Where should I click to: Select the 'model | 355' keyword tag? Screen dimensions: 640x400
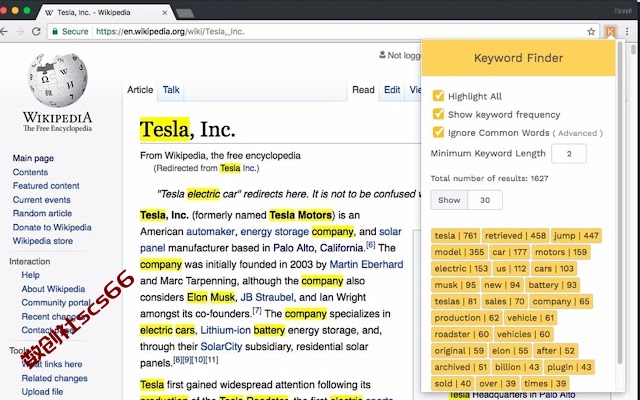point(459,252)
